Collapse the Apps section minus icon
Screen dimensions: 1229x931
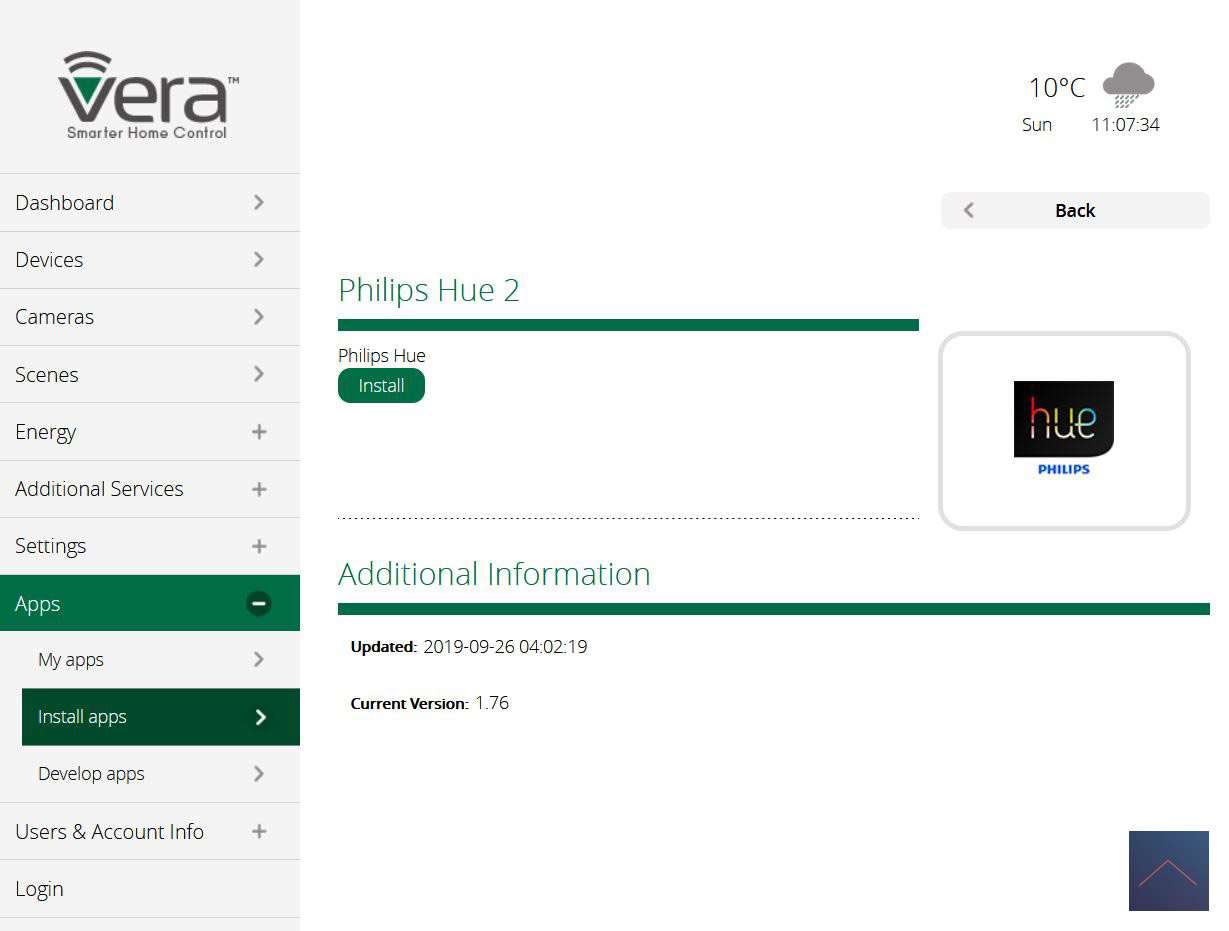click(x=259, y=603)
